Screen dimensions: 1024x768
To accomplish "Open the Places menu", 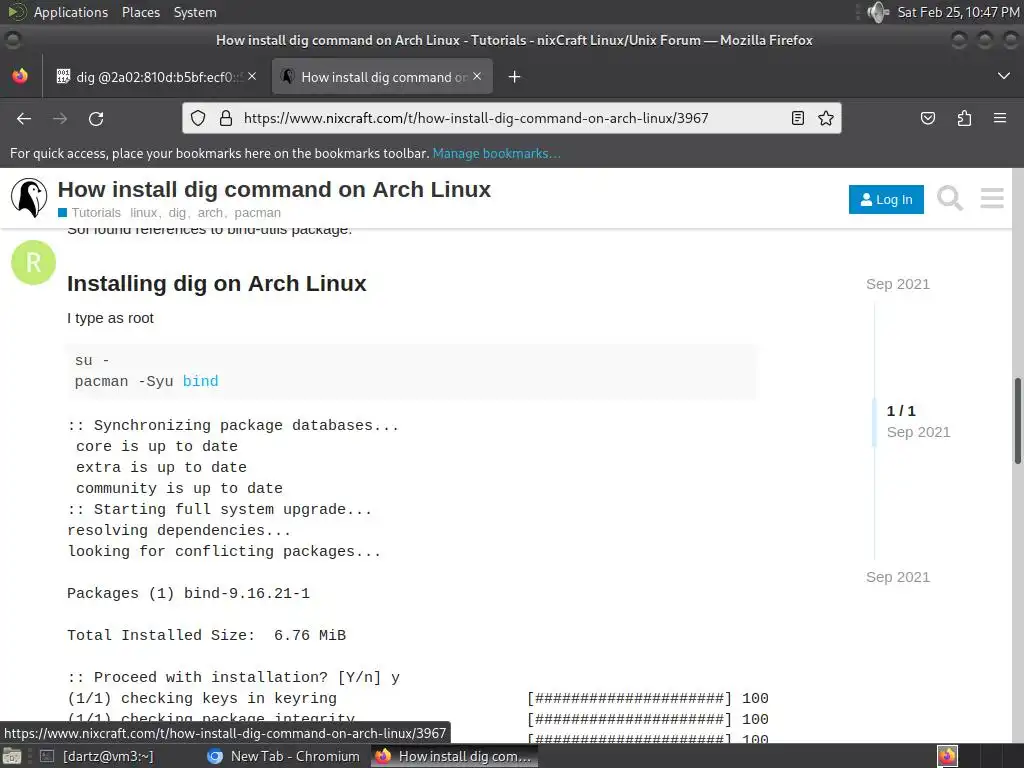I will coord(140,12).
